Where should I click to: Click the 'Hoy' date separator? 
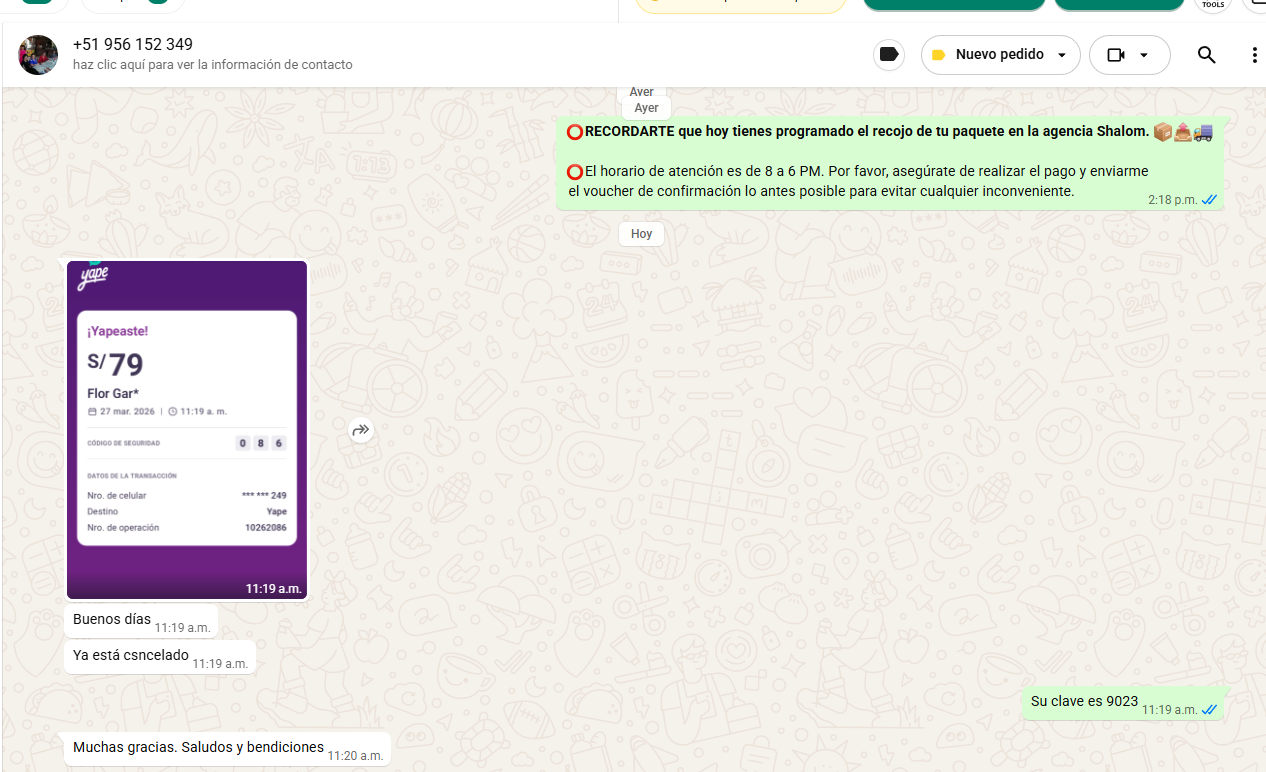click(x=641, y=234)
